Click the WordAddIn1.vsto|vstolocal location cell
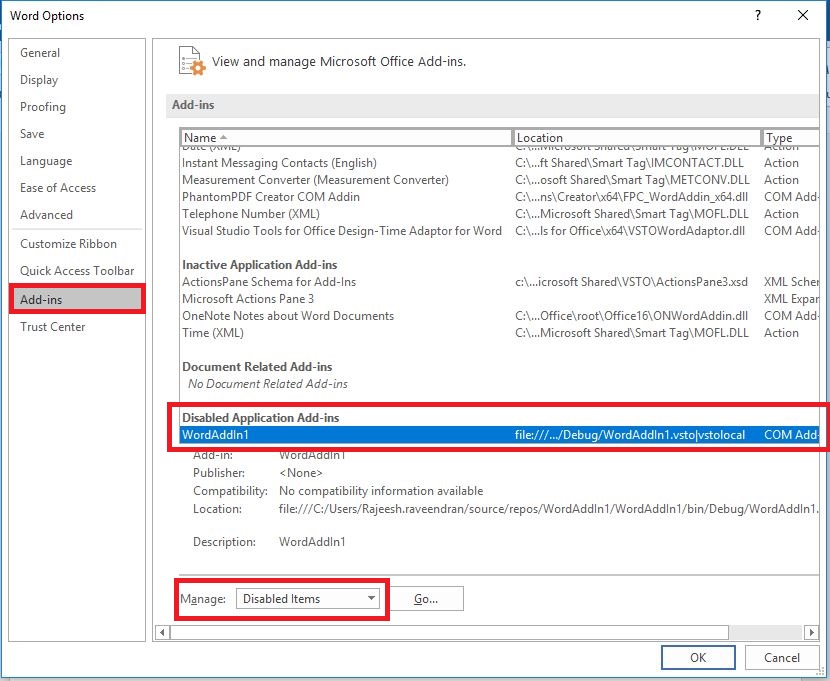Image resolution: width=830 pixels, height=681 pixels. 630,435
